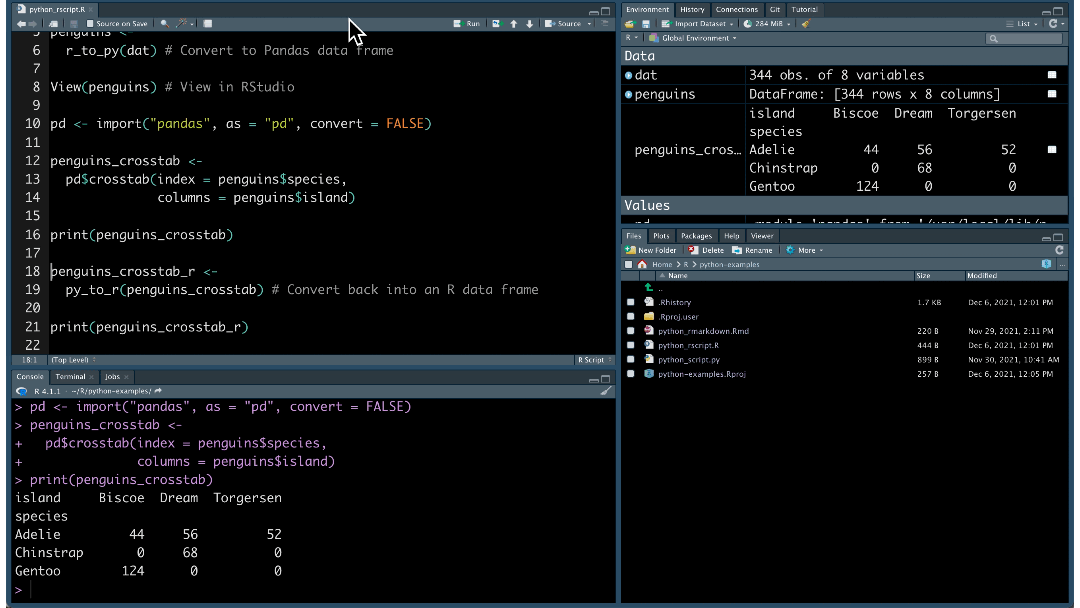This screenshot has width=1080, height=608.
Task: Check the checkbox next to python_rscript.R
Action: [630, 344]
